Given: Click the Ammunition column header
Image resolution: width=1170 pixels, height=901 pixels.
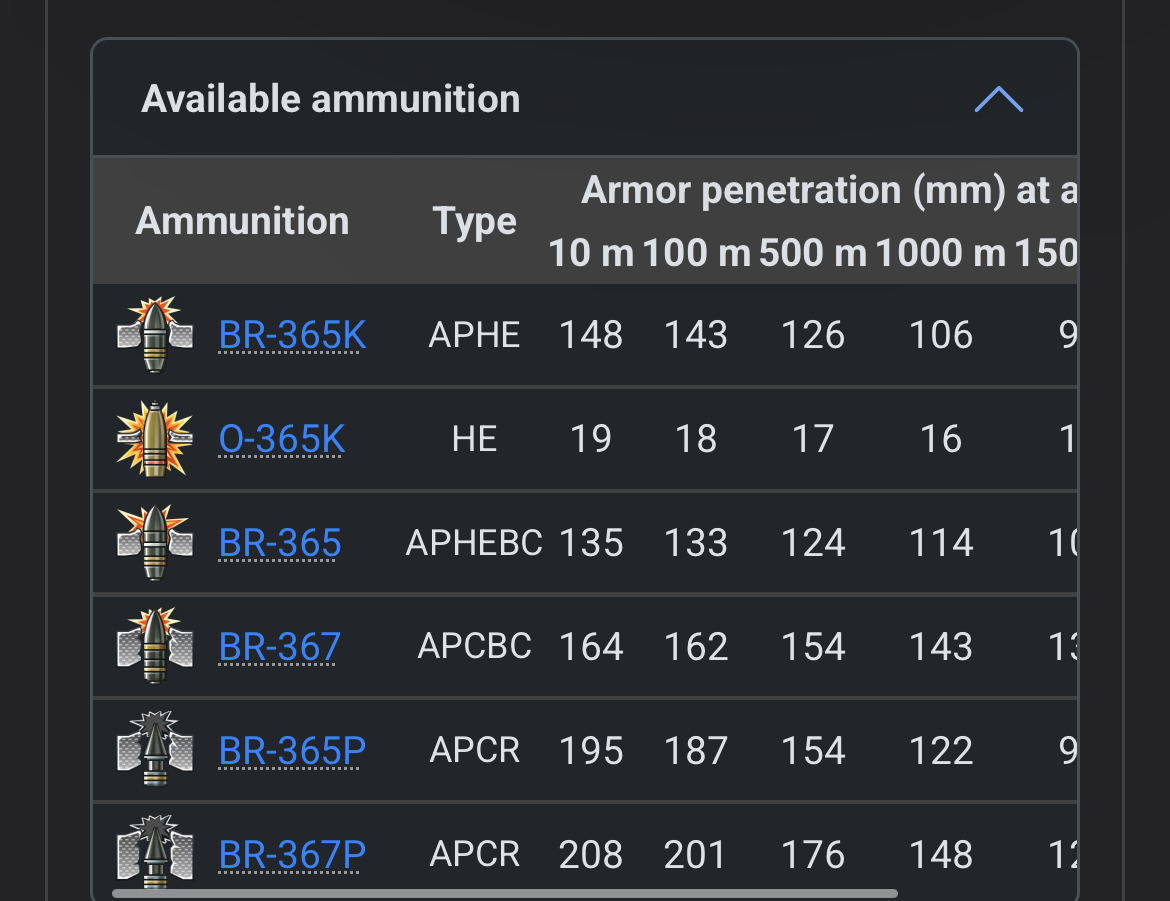Looking at the screenshot, I should coord(242,221).
